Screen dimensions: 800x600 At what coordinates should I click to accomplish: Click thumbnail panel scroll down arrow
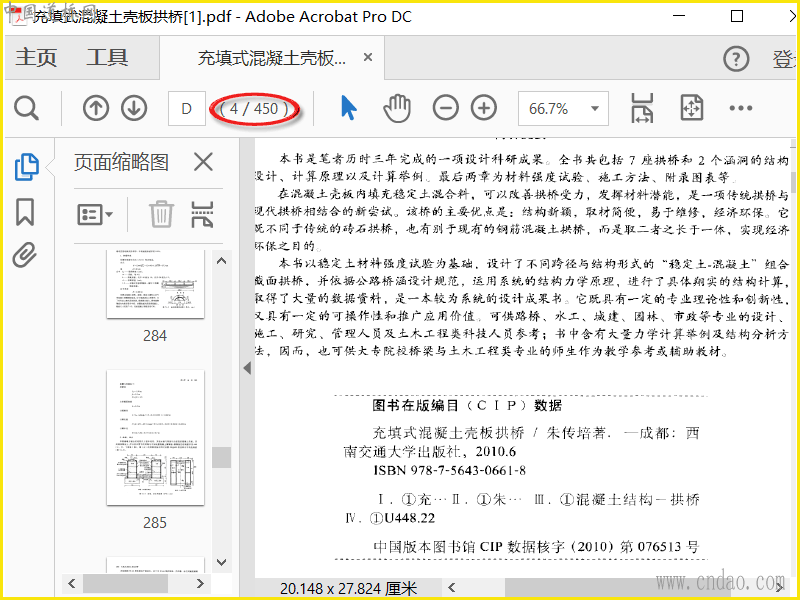[221, 562]
